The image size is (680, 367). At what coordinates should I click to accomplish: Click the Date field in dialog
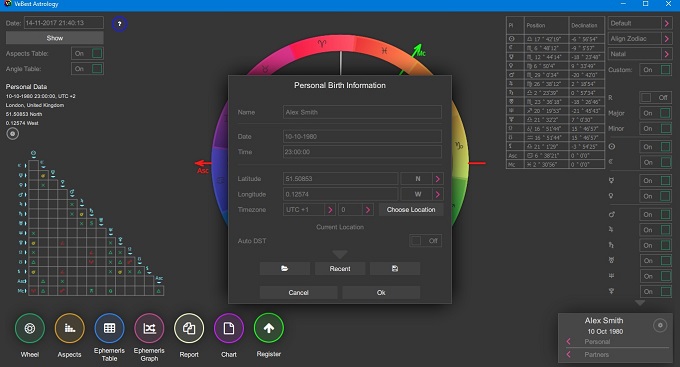pyautogui.click(x=362, y=136)
